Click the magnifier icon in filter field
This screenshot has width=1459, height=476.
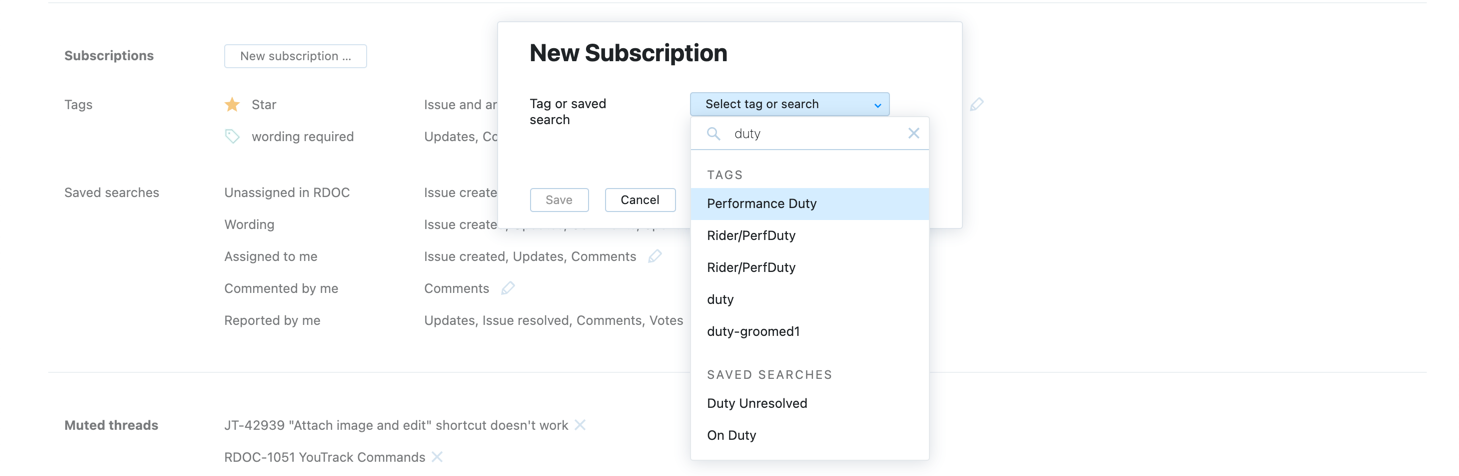coord(713,133)
